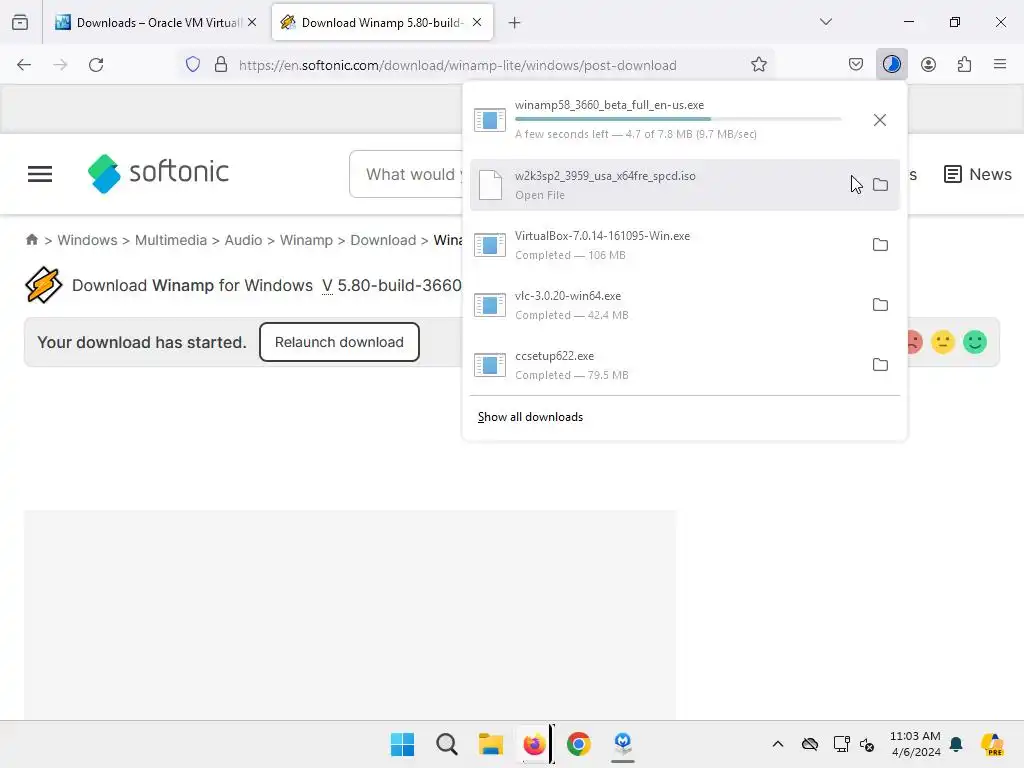Open File Explorer from taskbar
Screen dimensions: 1024x768
[x=490, y=744]
